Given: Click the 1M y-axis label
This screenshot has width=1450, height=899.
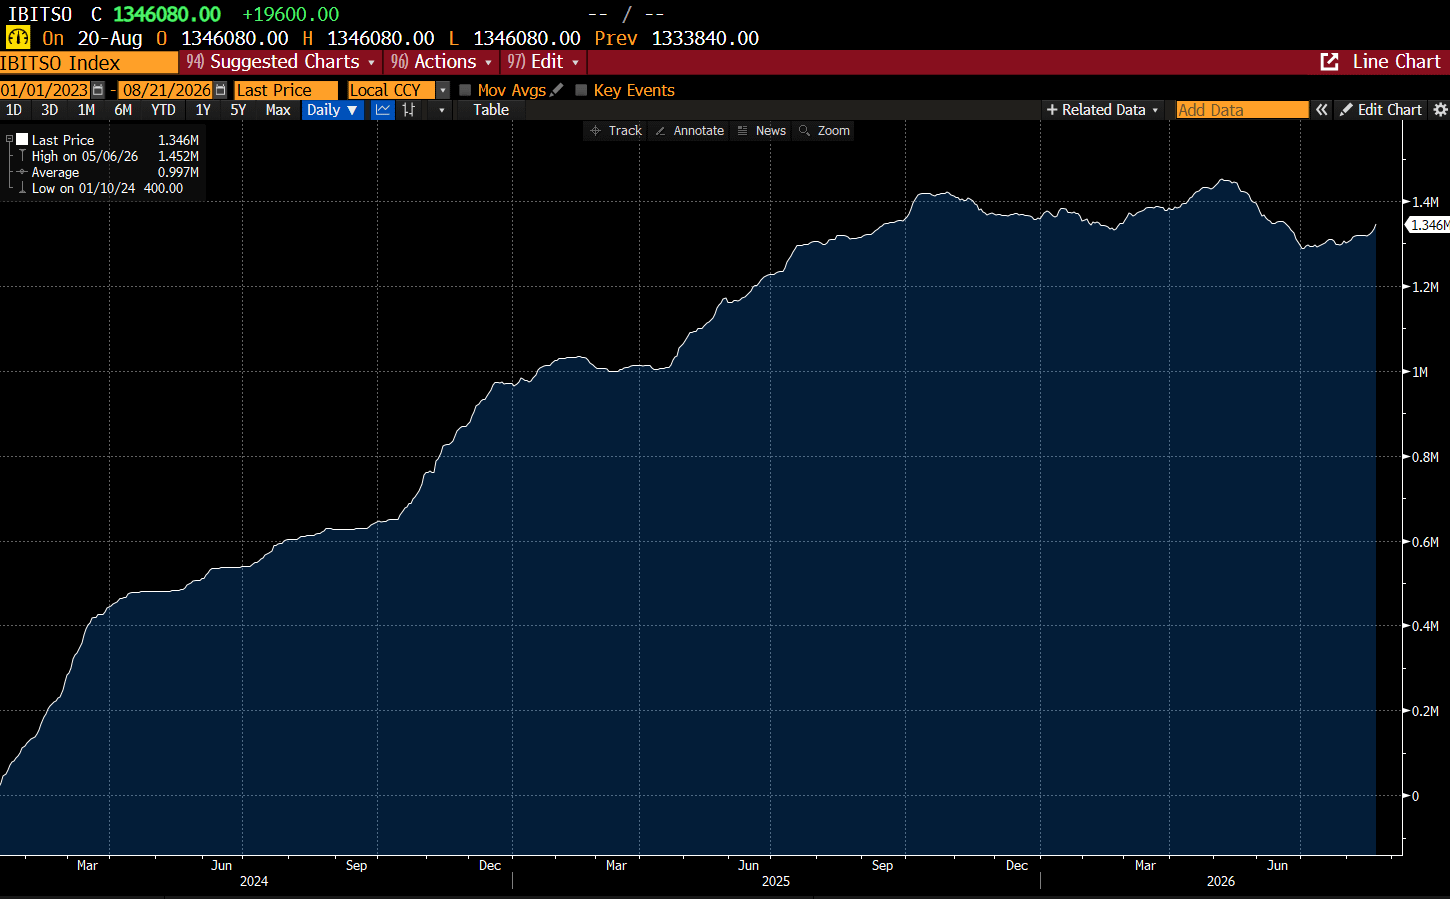Looking at the screenshot, I should click(x=1420, y=372).
